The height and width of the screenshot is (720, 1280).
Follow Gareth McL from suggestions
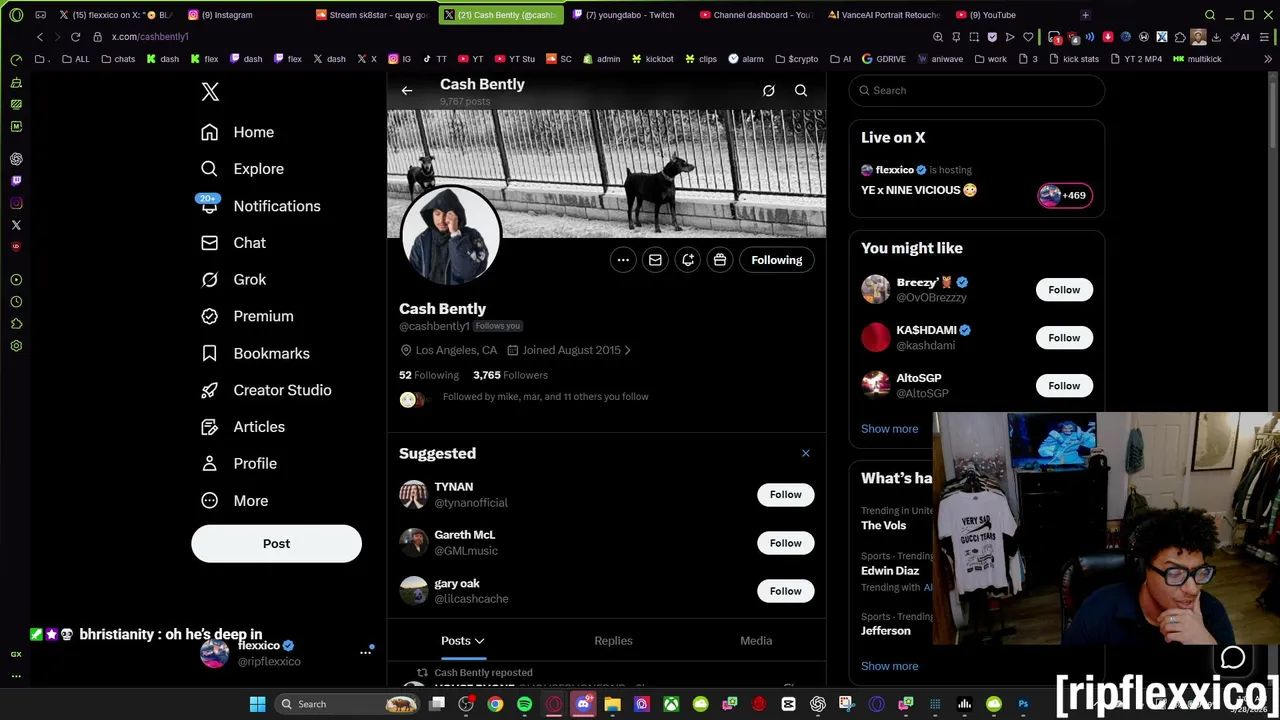click(786, 543)
